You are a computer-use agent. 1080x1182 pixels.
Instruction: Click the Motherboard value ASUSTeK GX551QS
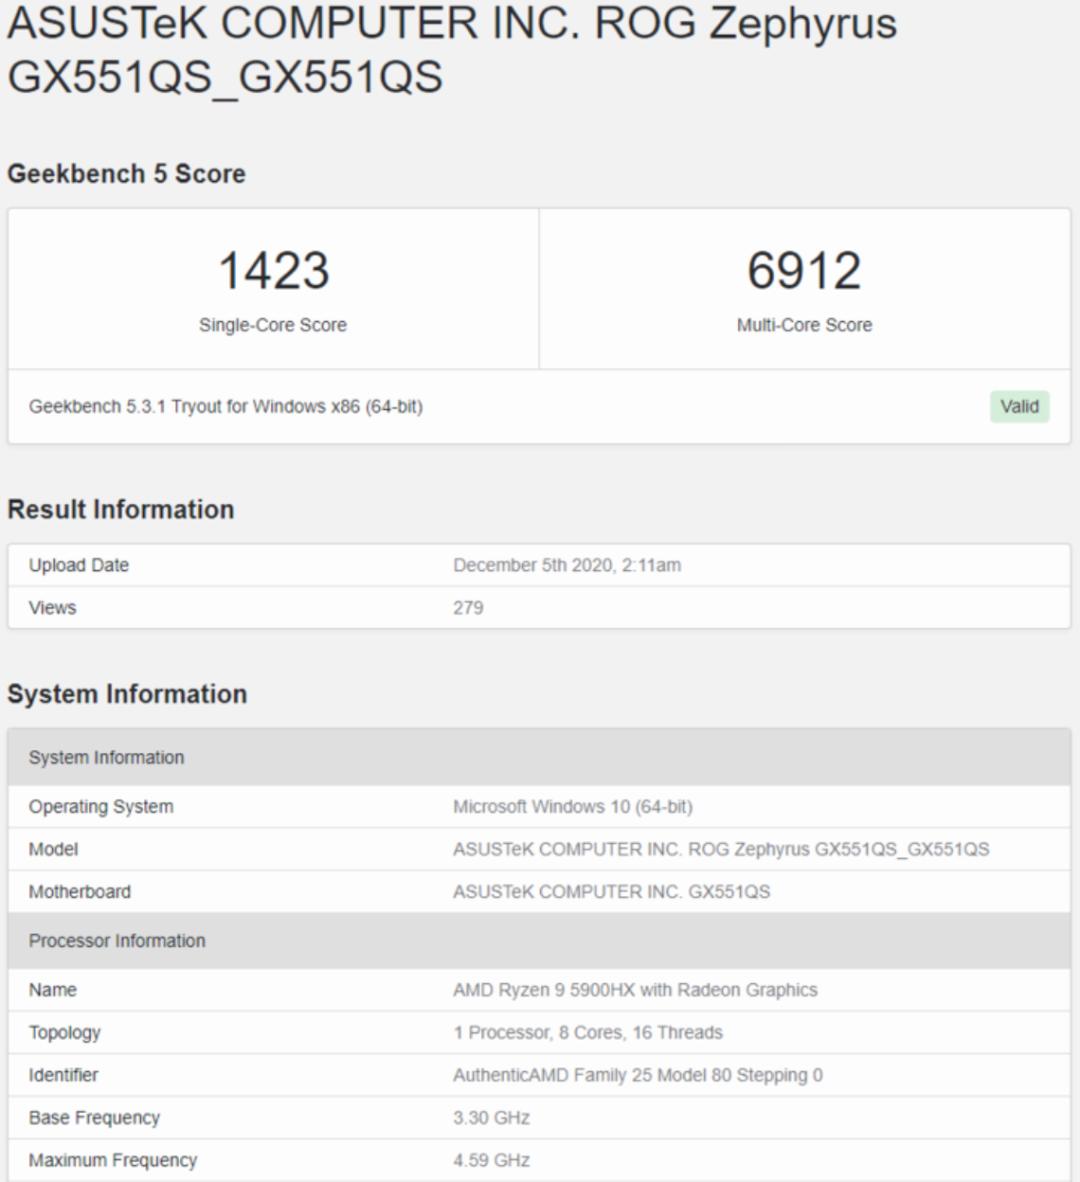coord(611,892)
